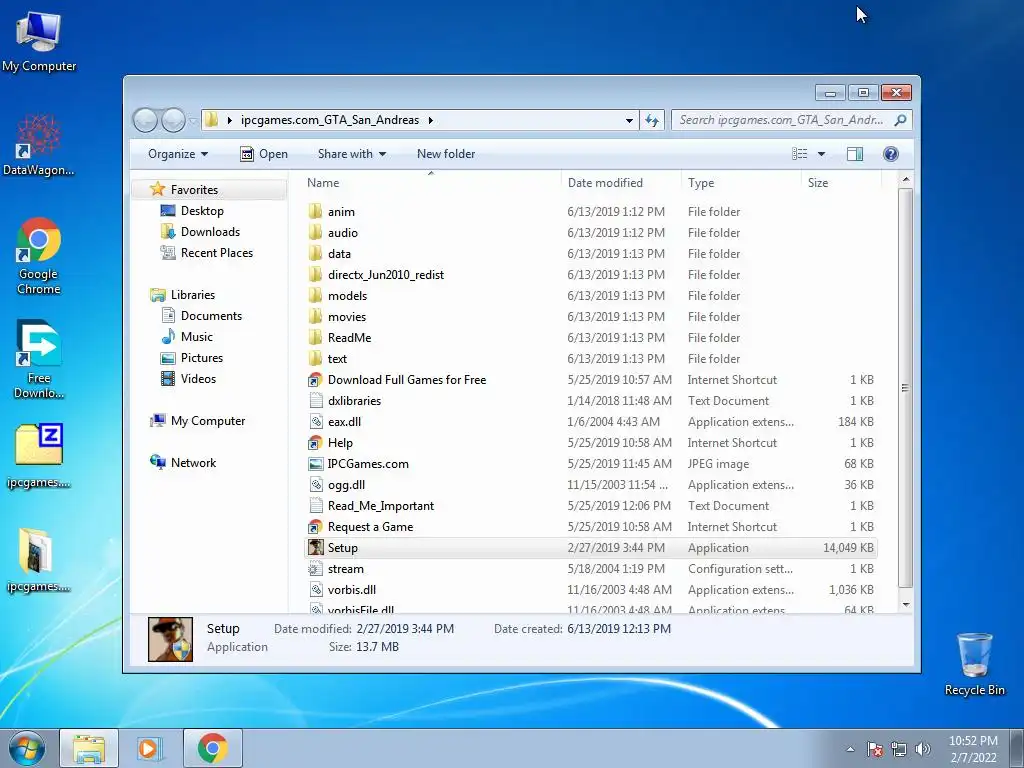
Task: Change view using the view icon
Action: click(799, 153)
